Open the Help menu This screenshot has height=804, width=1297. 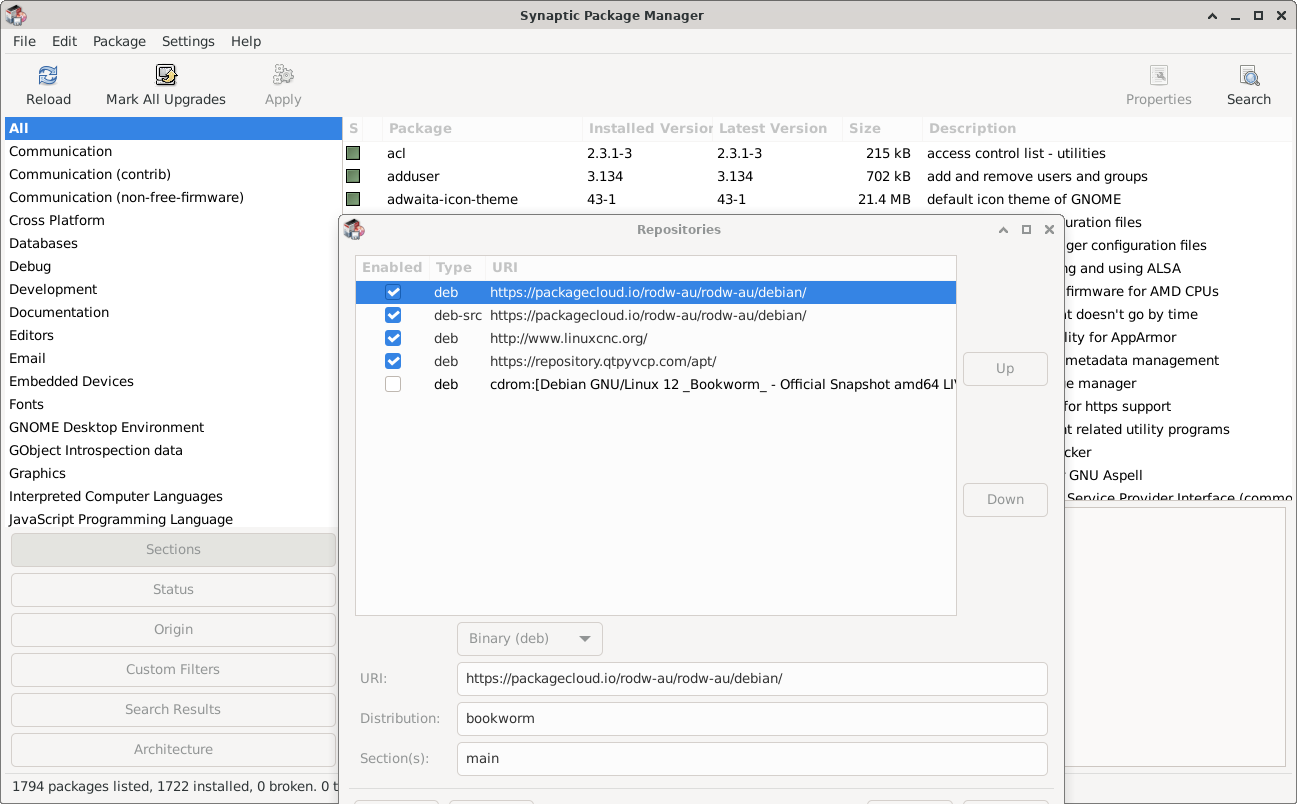[x=246, y=41]
